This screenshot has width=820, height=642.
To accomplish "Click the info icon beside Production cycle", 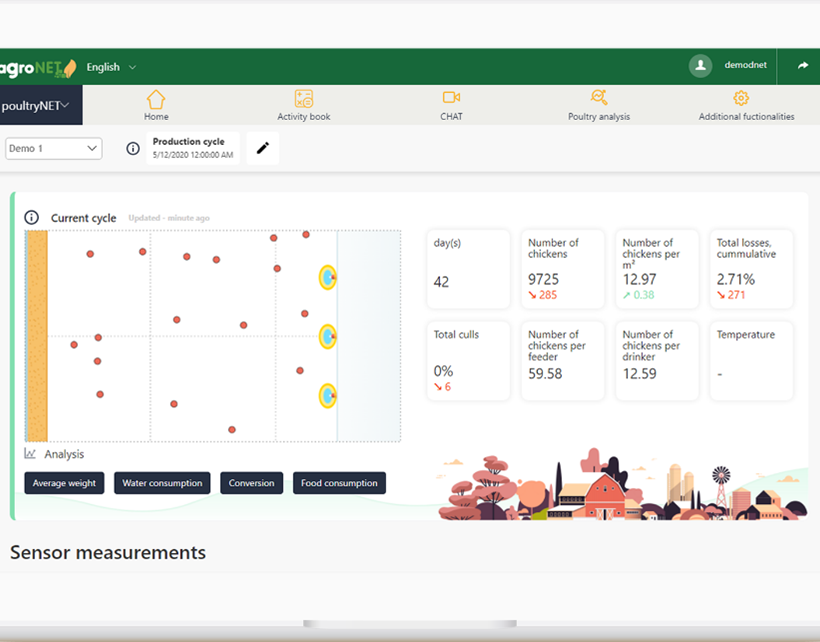I will [x=133, y=148].
